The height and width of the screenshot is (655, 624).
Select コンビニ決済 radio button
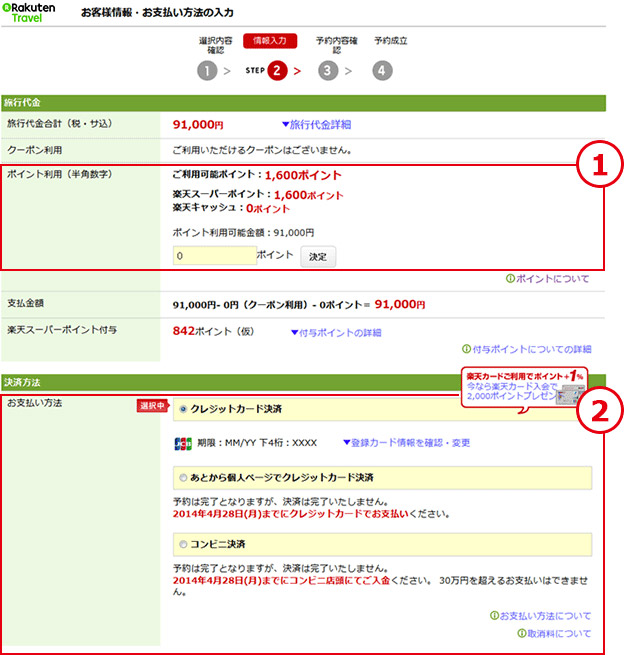(183, 544)
